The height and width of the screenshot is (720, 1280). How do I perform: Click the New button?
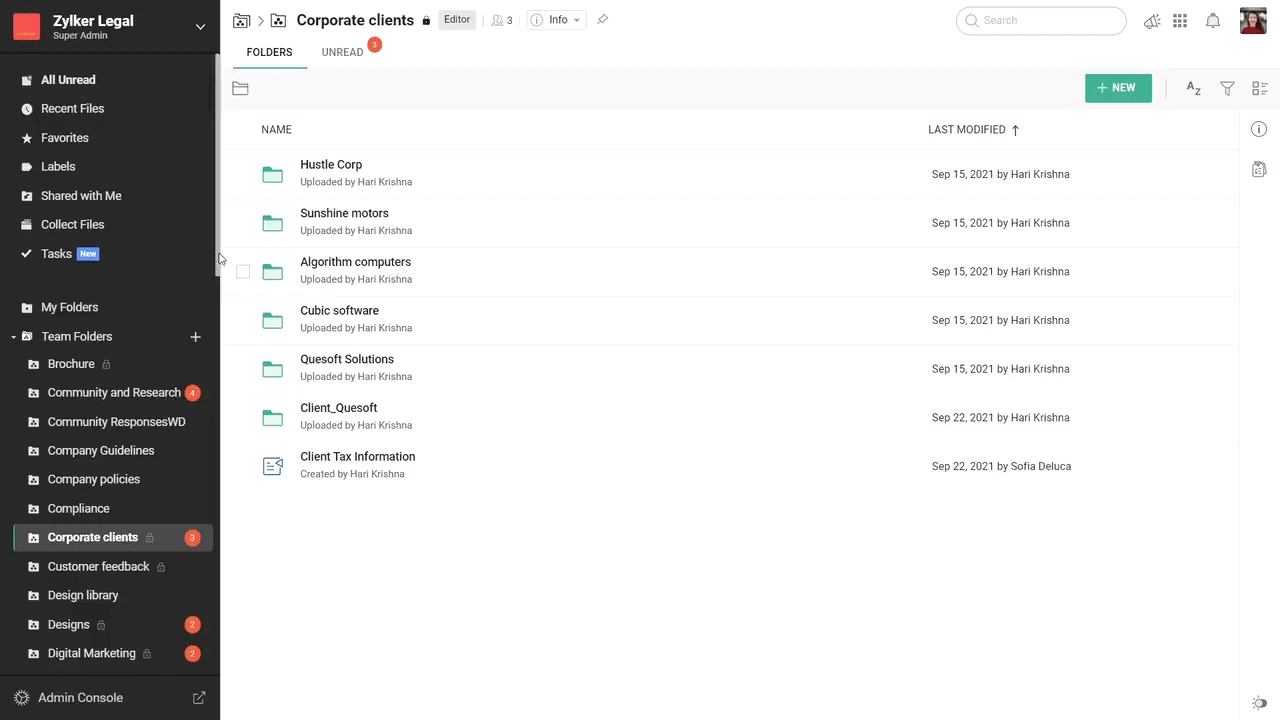(1117, 88)
